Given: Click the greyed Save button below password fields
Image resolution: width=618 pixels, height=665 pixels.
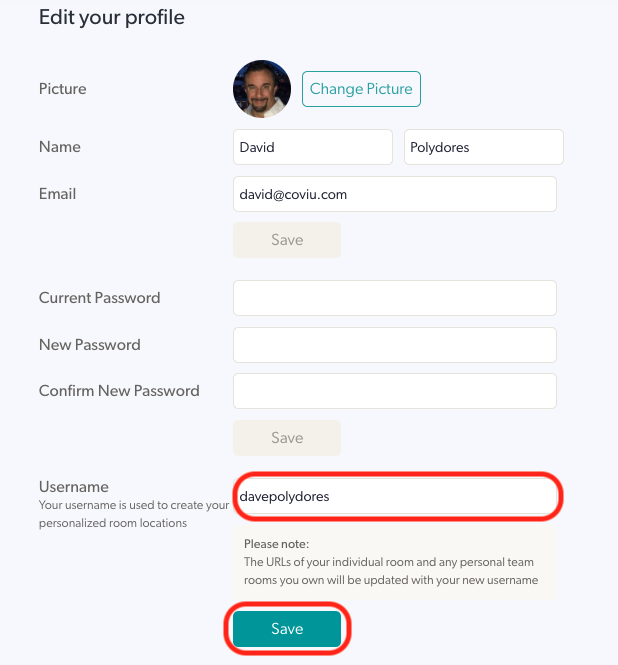Looking at the screenshot, I should (287, 438).
